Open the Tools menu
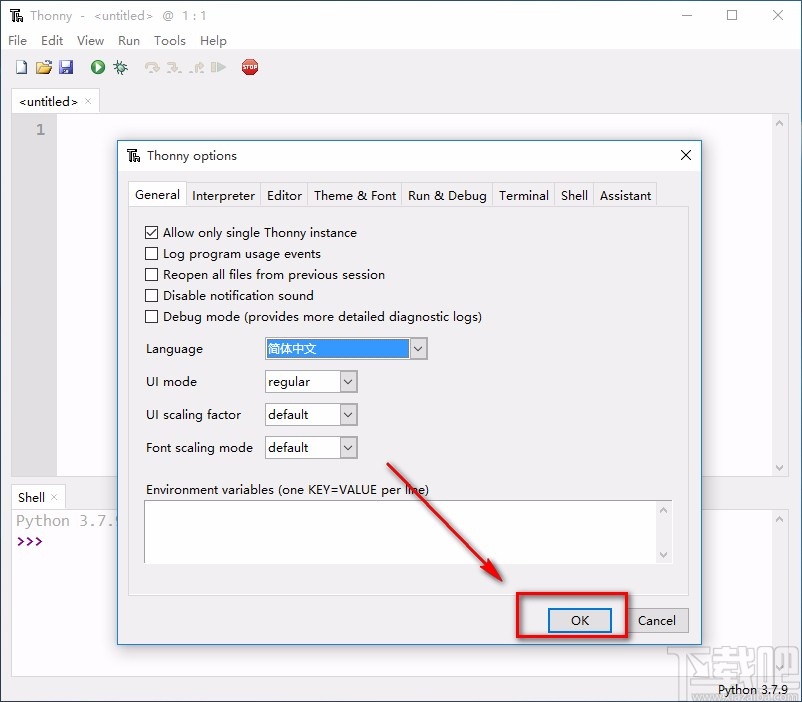 pyautogui.click(x=170, y=40)
